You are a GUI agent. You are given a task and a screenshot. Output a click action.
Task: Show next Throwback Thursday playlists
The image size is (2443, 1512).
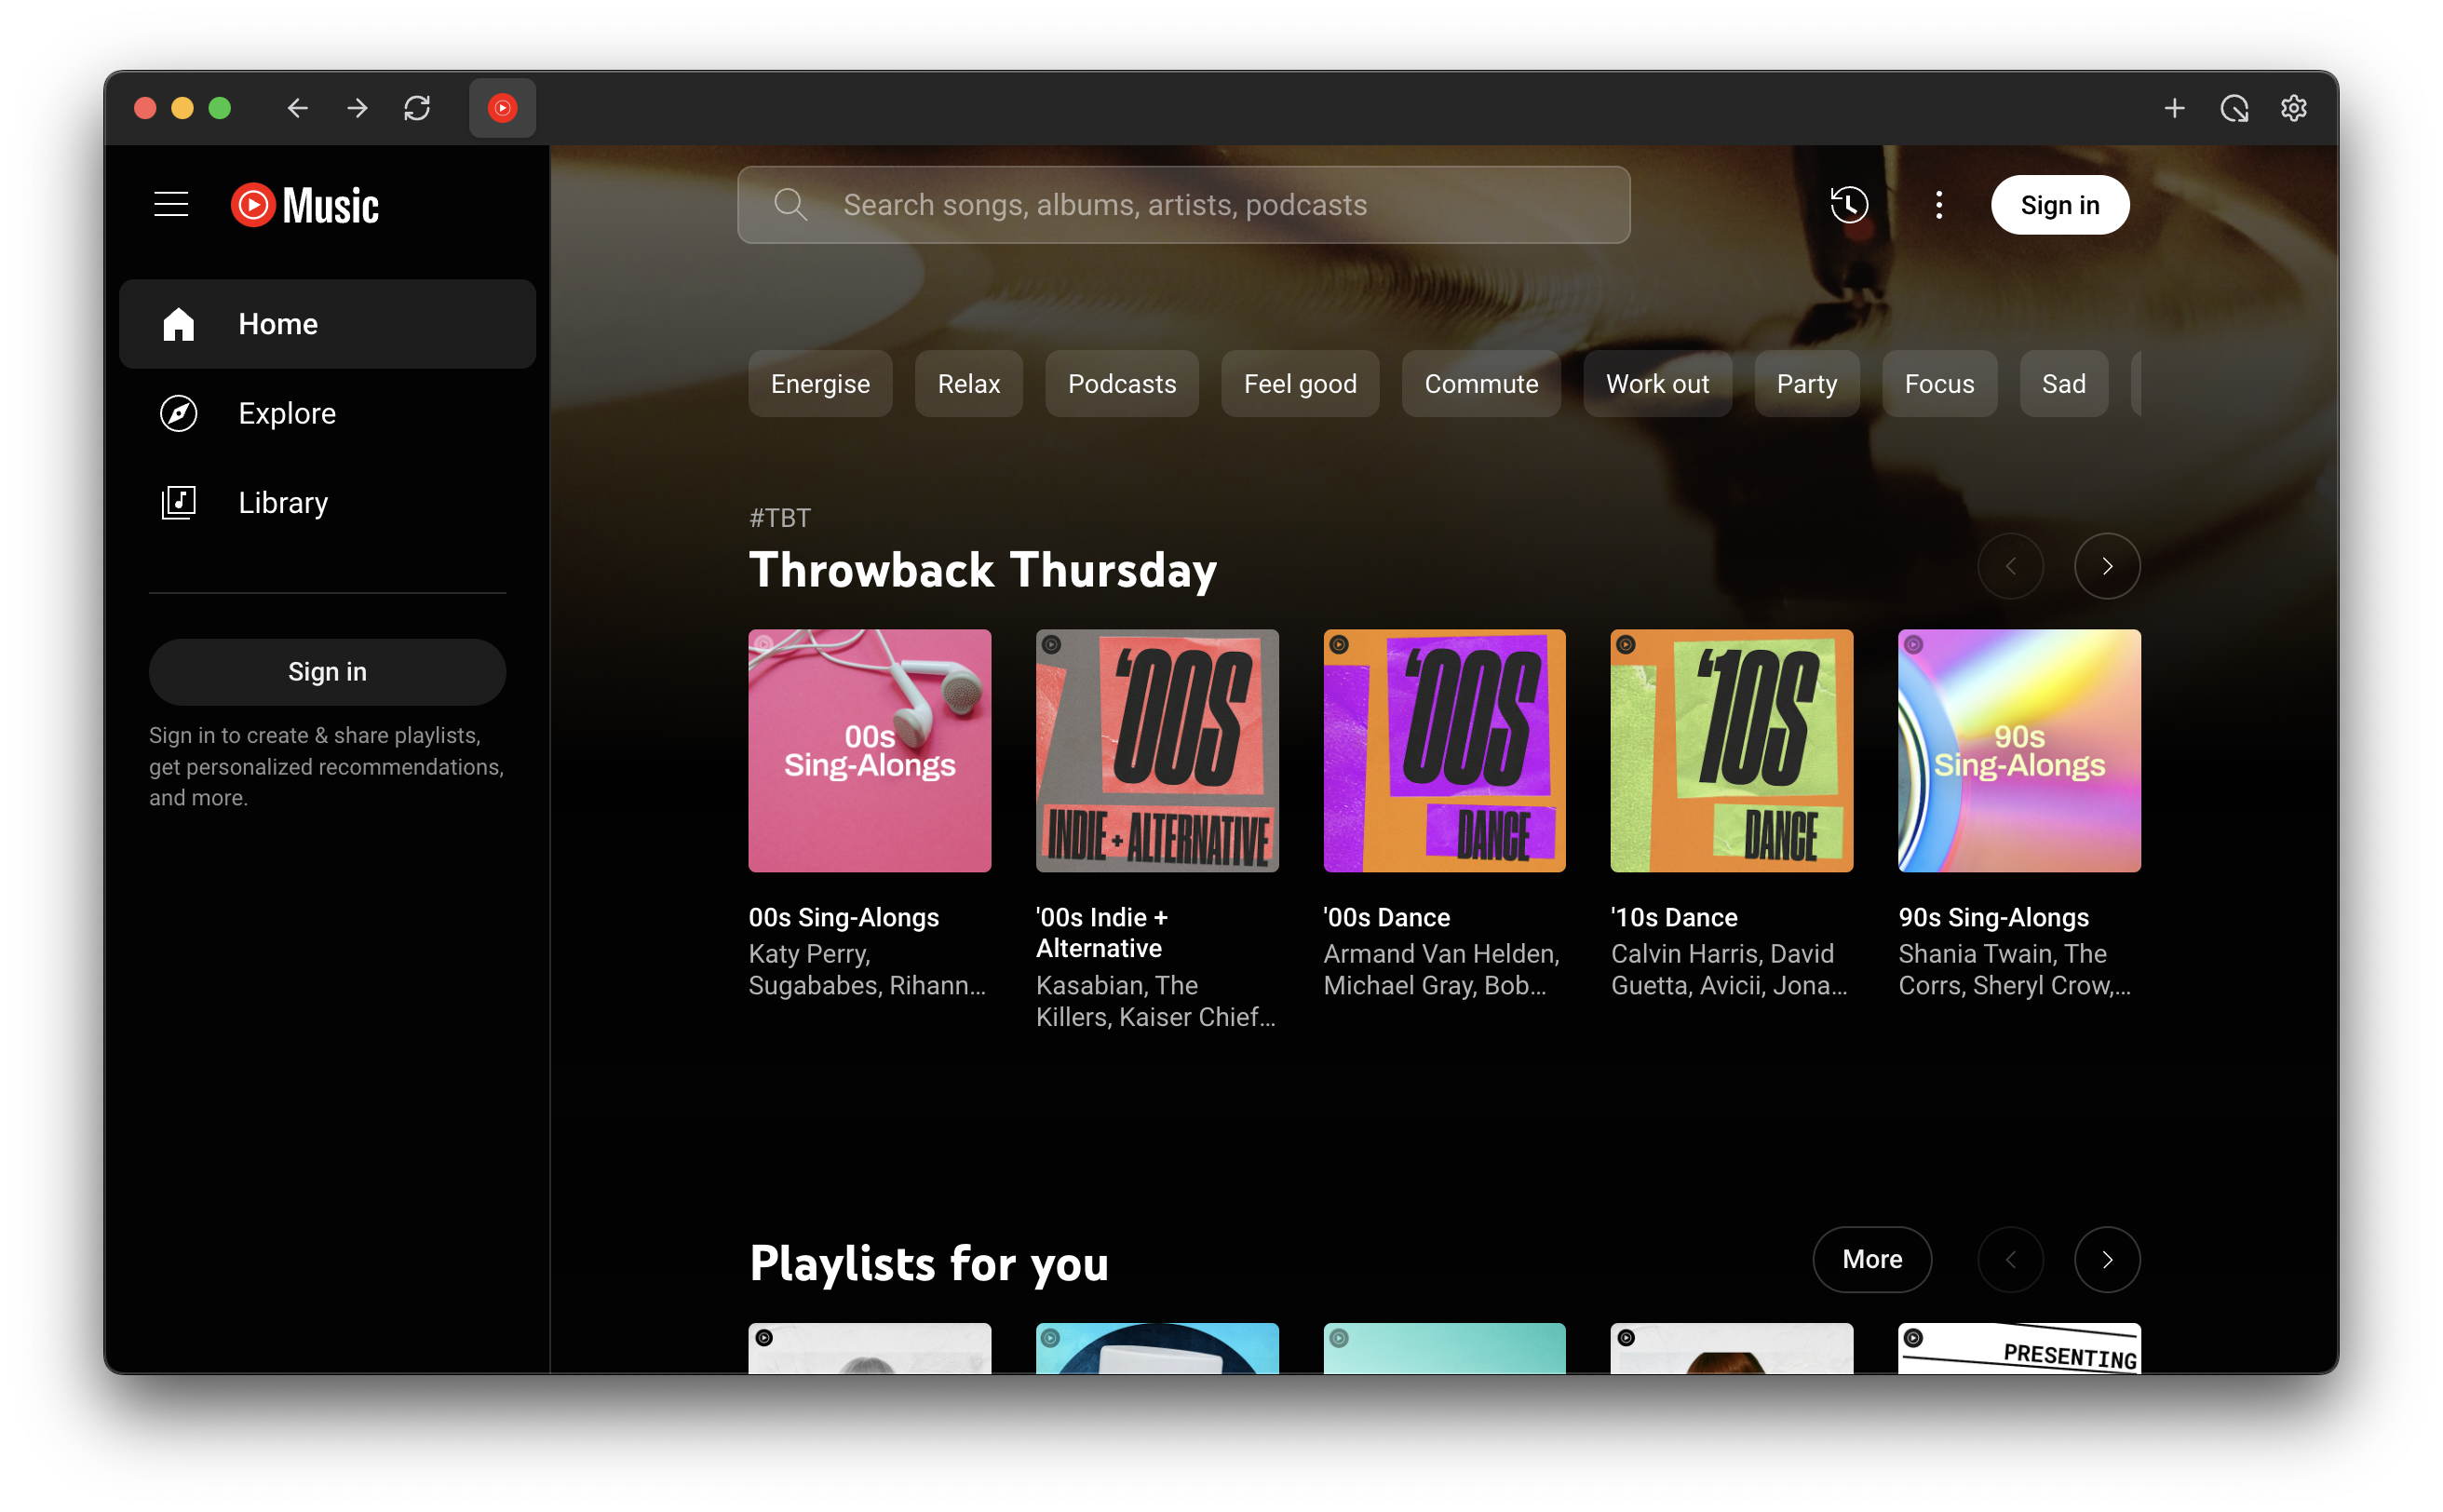tap(2106, 566)
